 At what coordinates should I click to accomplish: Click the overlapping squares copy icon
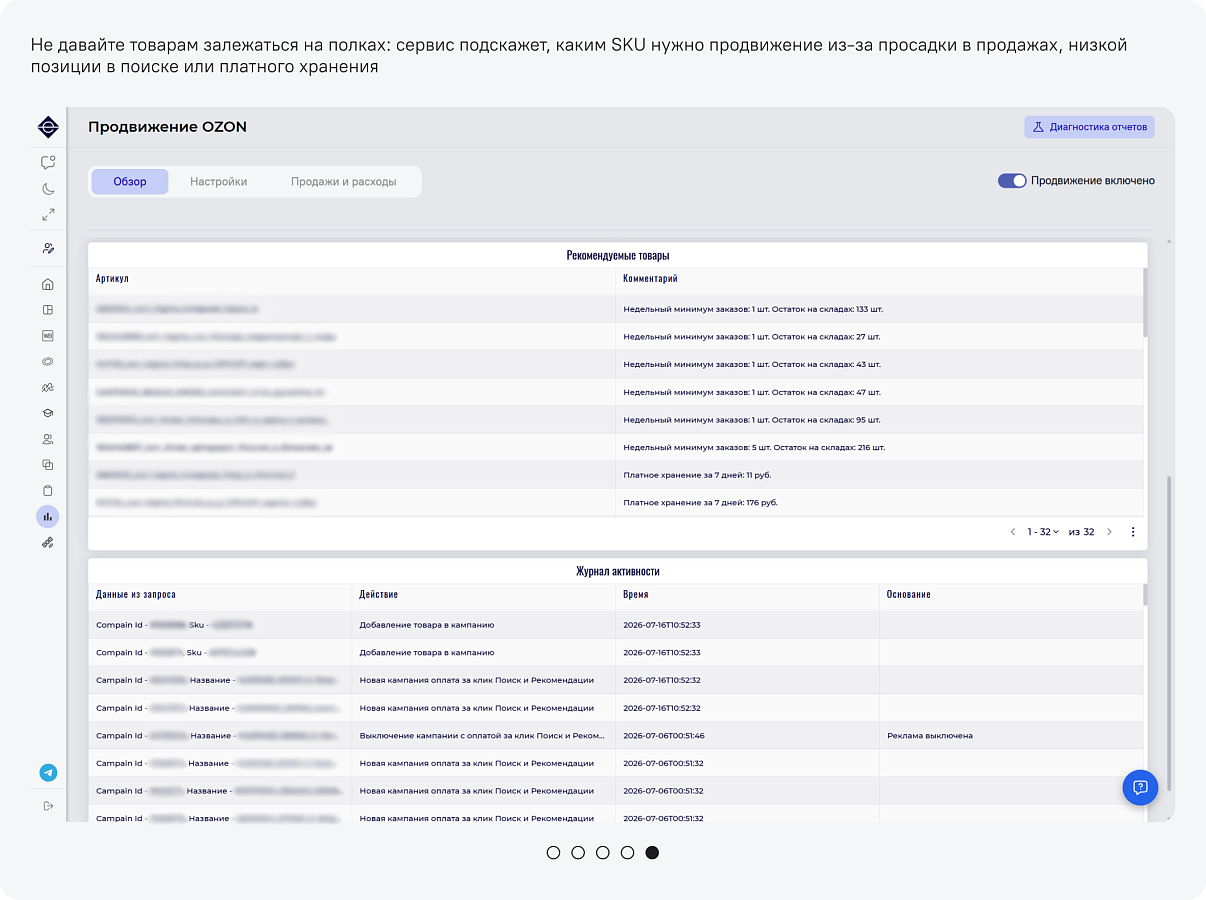point(48,465)
